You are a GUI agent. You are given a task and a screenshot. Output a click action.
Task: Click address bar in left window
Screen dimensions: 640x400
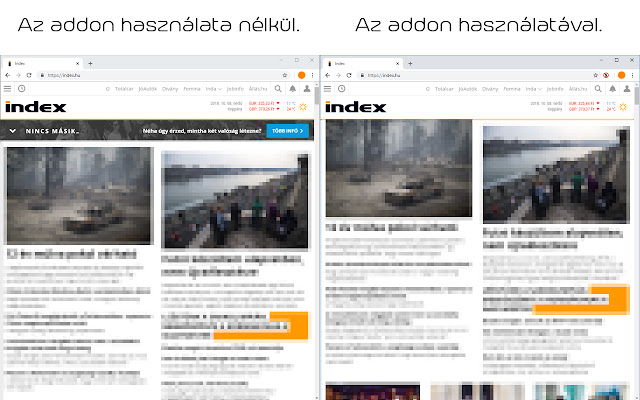[x=163, y=75]
